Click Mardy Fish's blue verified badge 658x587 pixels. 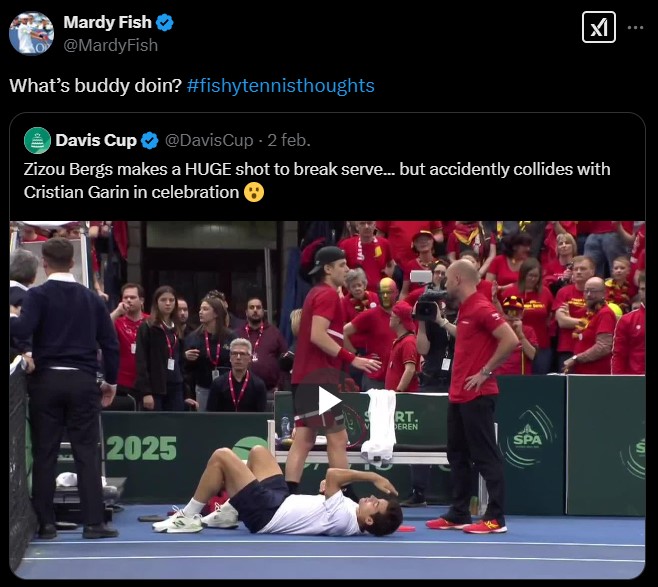164,22
